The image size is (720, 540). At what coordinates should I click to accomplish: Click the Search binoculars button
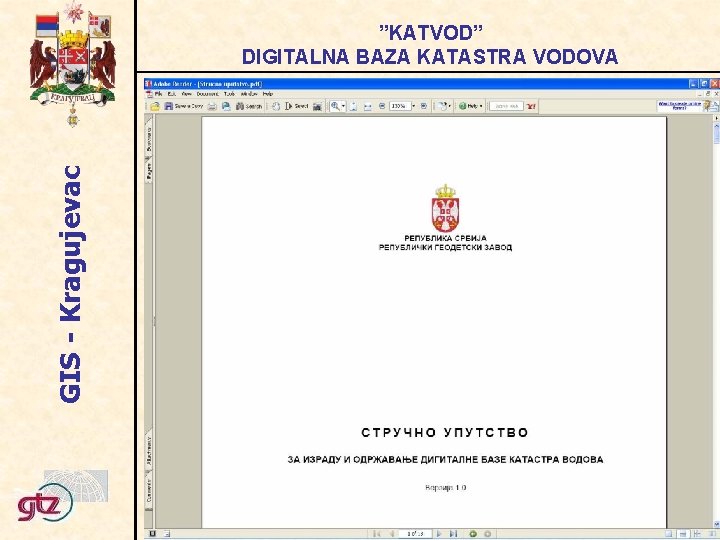(249, 106)
